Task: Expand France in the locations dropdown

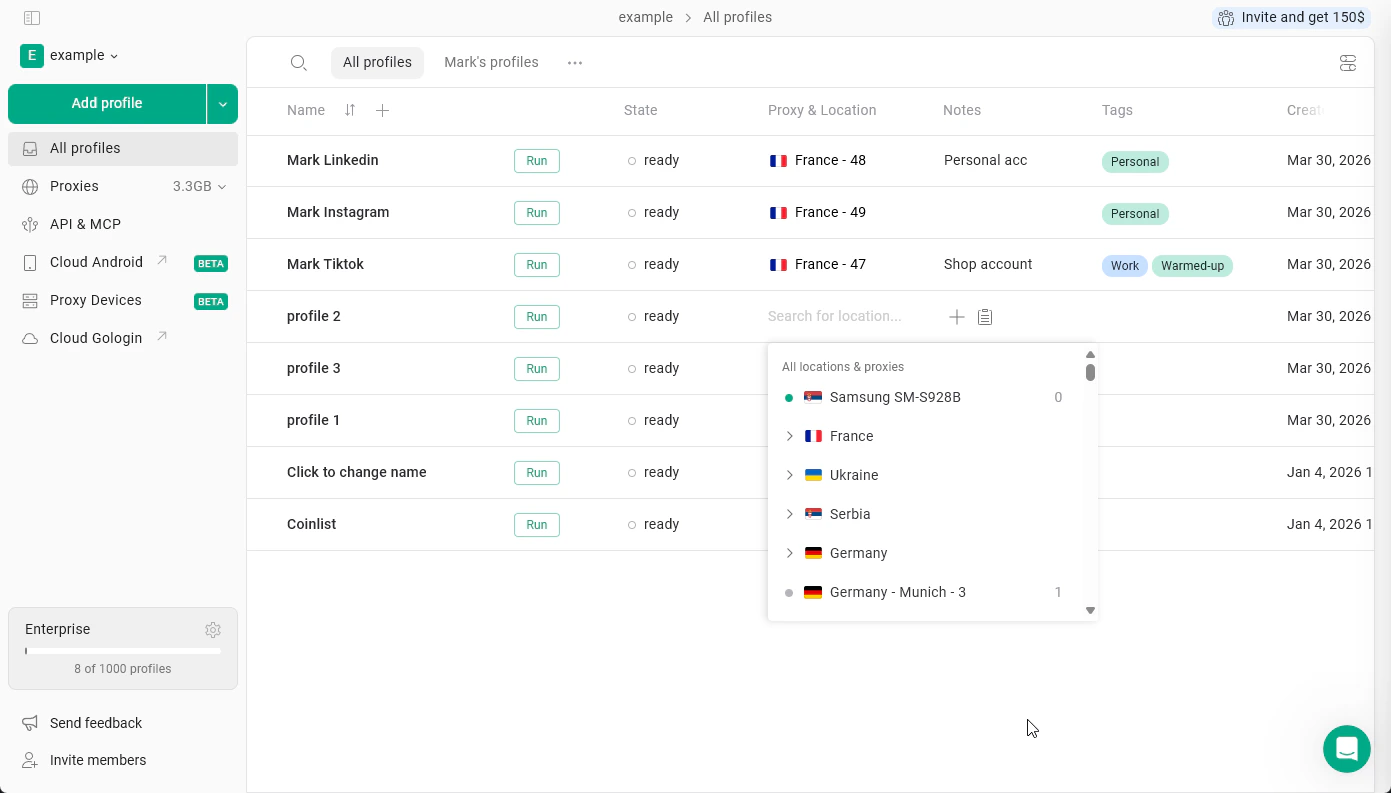Action: (790, 436)
